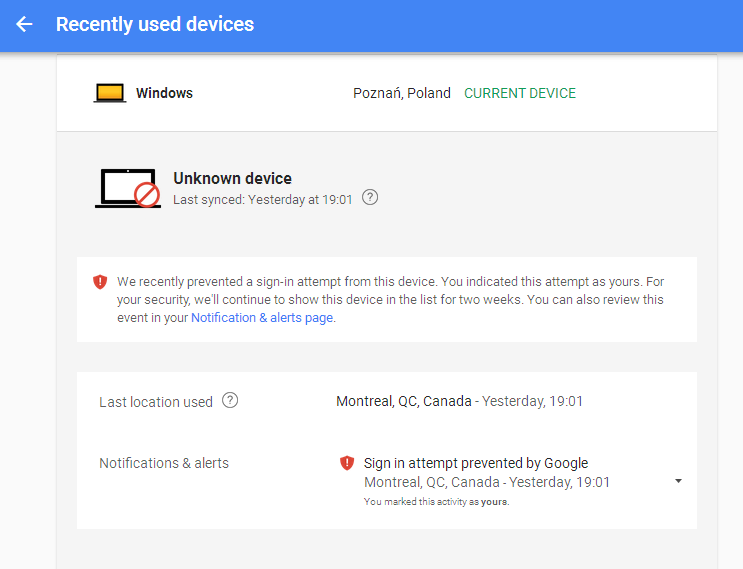Click red shield beside Sign in attempt prevented
743x569 pixels.
click(347, 463)
